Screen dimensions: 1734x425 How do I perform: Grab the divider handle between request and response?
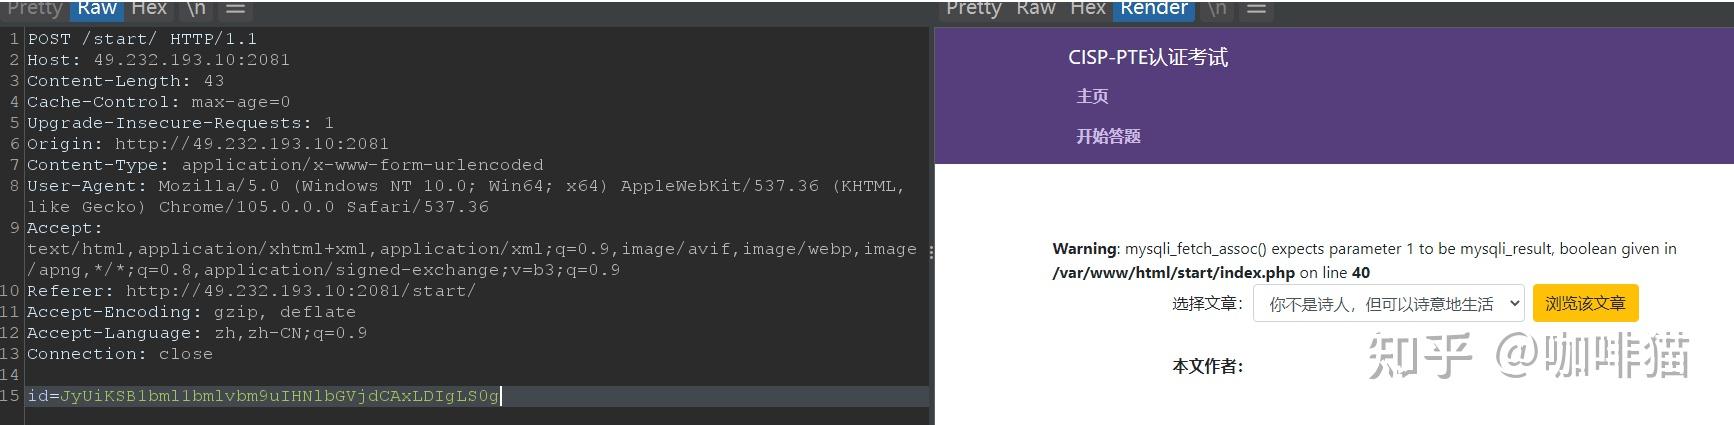pos(931,252)
